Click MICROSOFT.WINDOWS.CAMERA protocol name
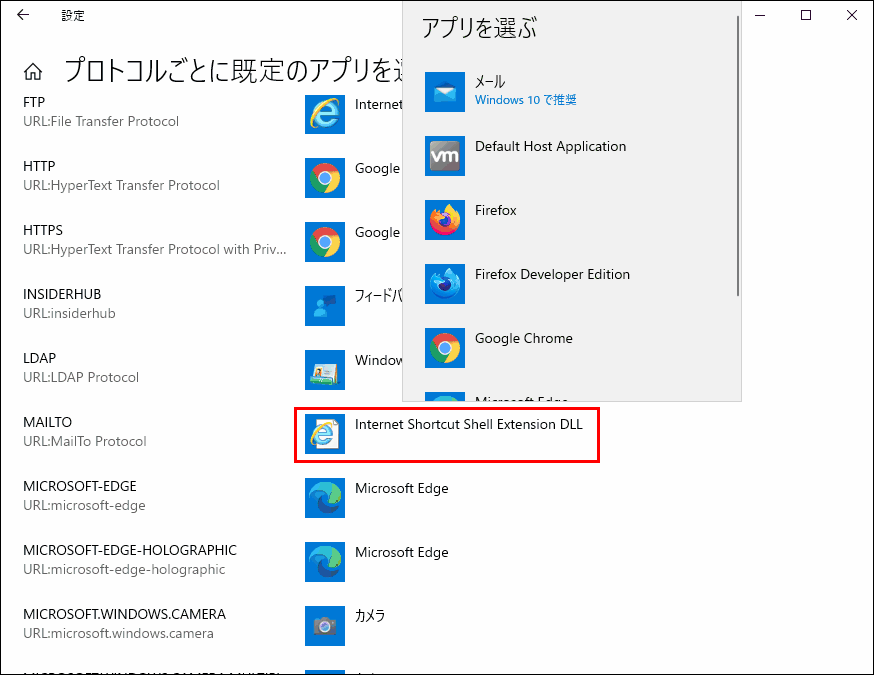Viewport: 874px width, 675px height. [124, 614]
